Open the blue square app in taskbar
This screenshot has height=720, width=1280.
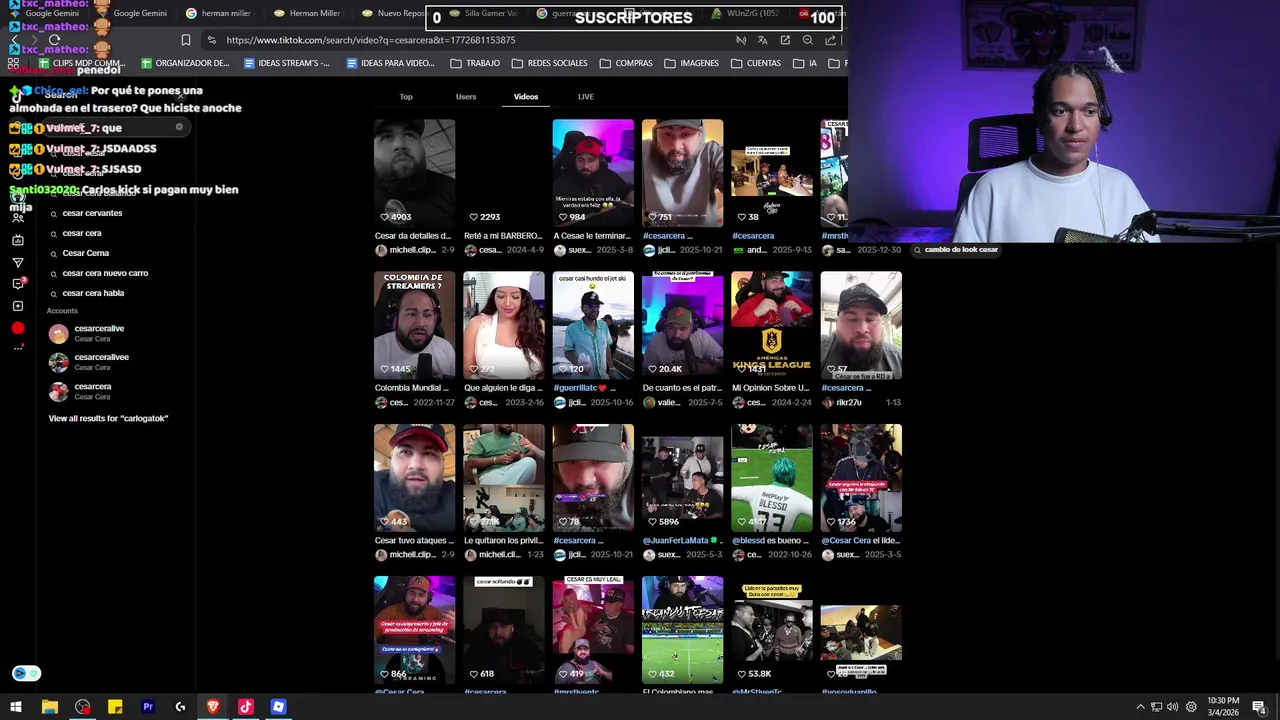coord(278,707)
